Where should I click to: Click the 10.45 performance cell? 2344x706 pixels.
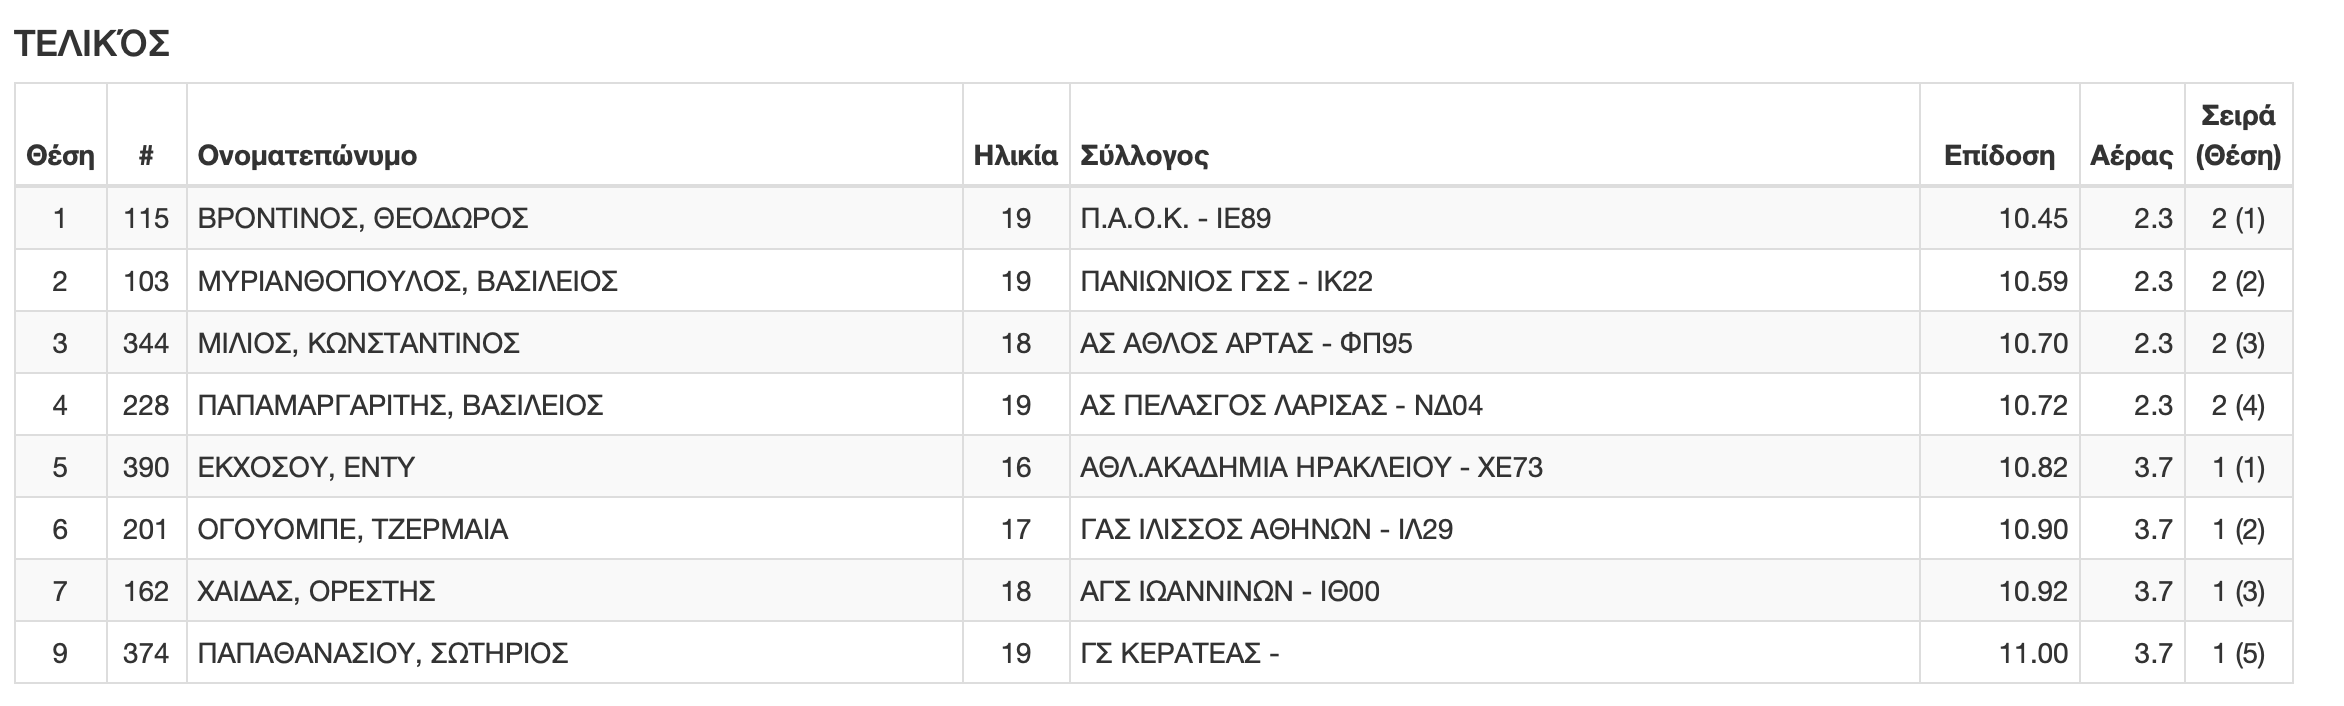2033,218
